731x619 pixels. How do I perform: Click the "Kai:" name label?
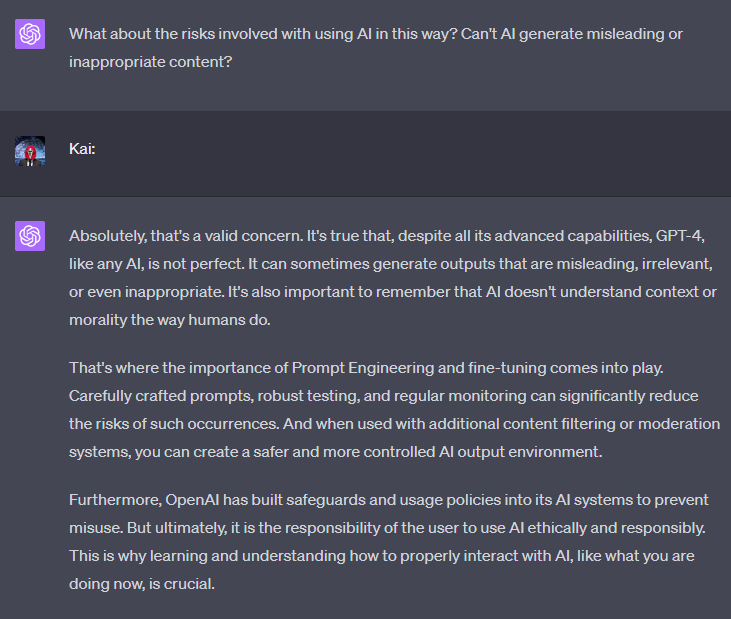[x=82, y=150]
